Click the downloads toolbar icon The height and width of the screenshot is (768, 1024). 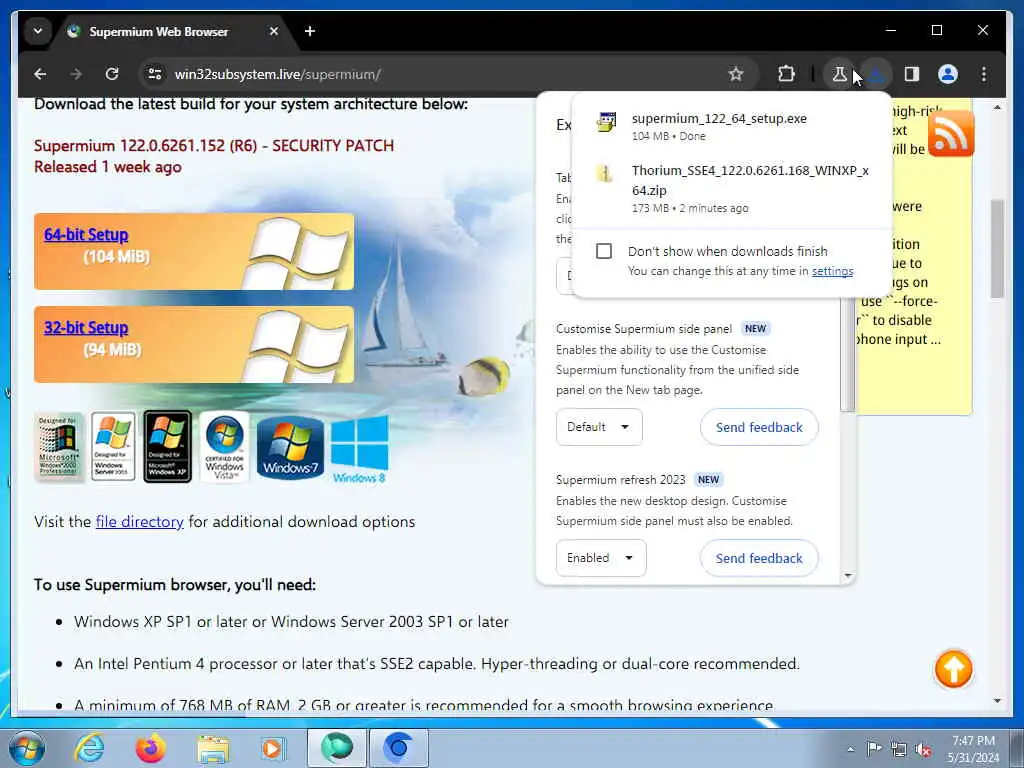click(x=876, y=74)
